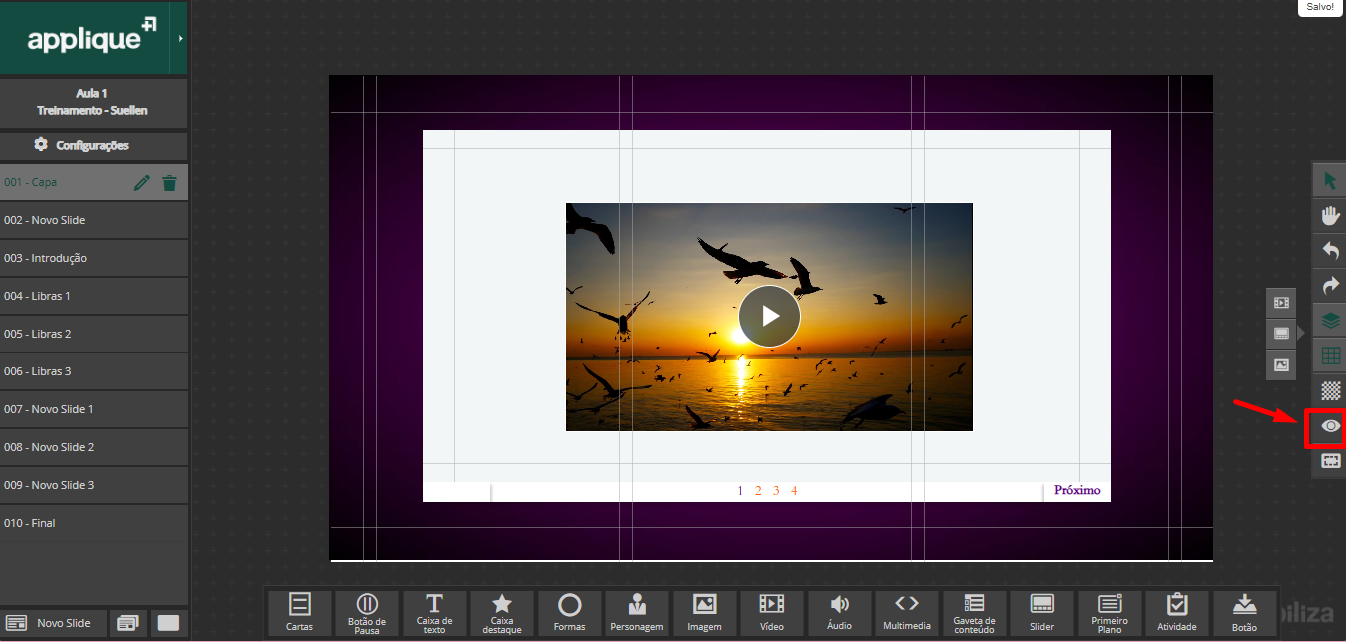Click the Novo Slide button
This screenshot has width=1346, height=642.
click(x=53, y=623)
